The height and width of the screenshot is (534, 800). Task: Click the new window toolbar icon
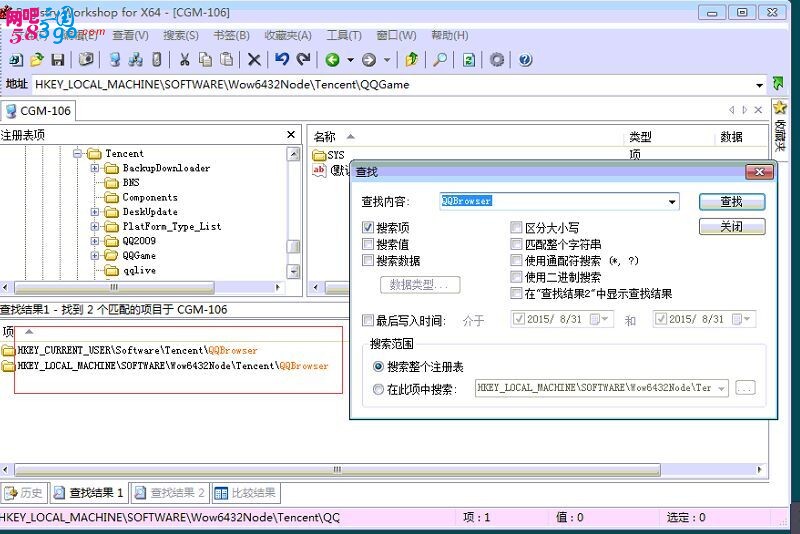tap(16, 60)
